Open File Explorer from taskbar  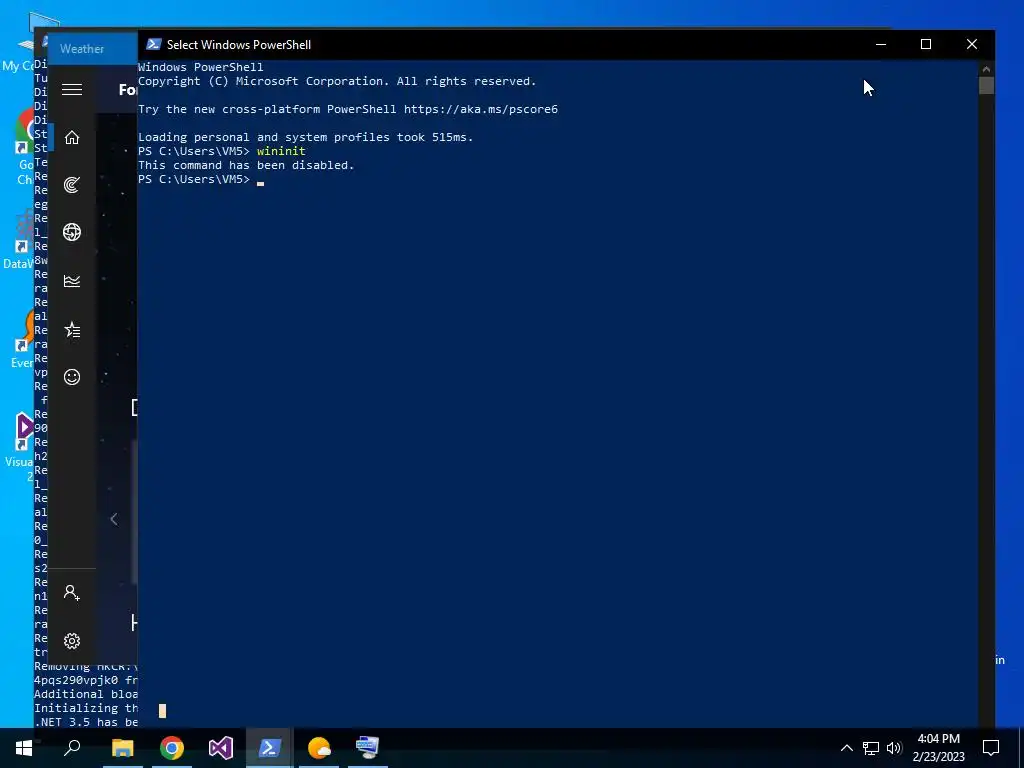point(122,748)
